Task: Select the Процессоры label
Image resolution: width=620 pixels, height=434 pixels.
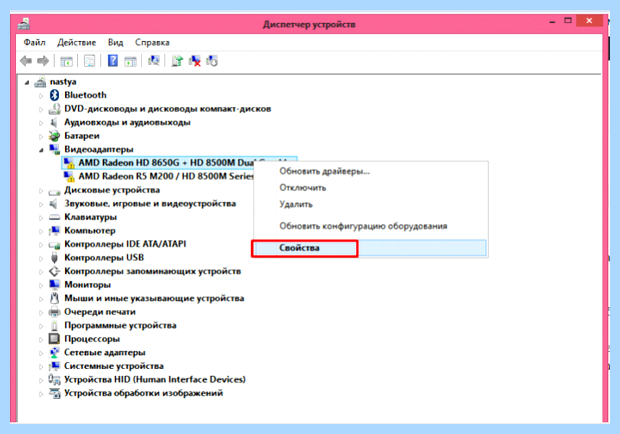Action: pyautogui.click(x=92, y=339)
